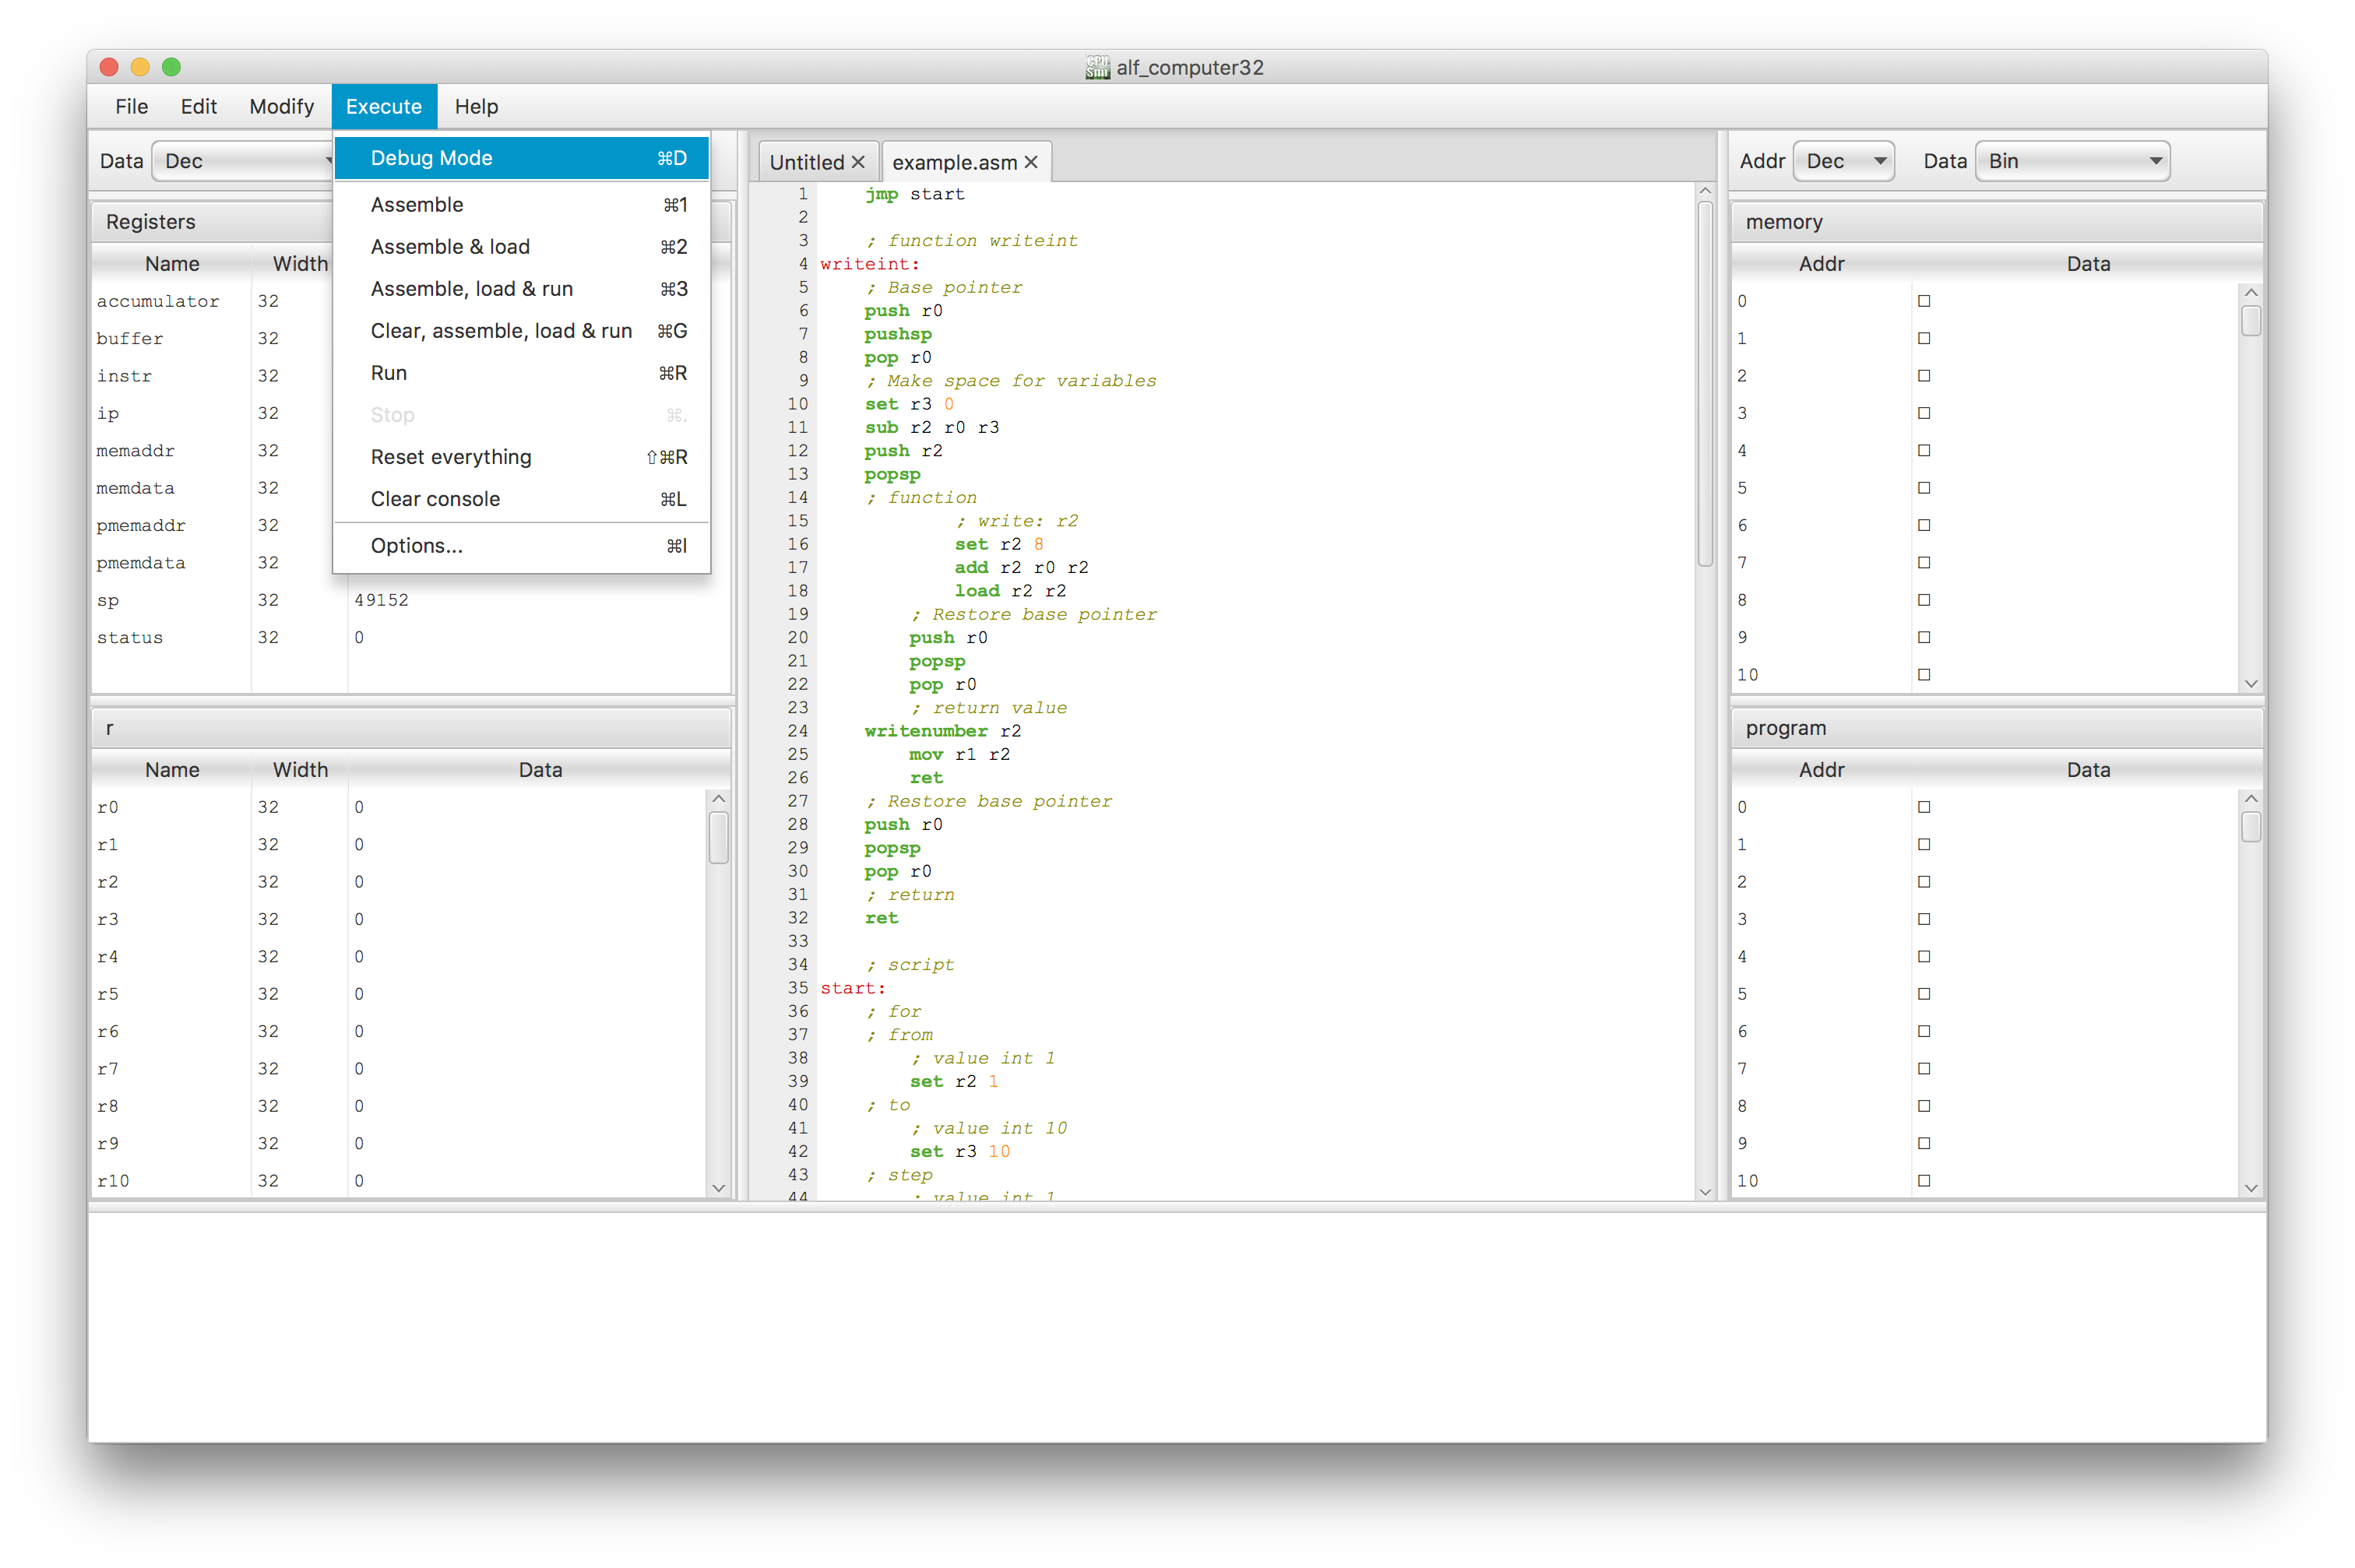Click program data cell at address 0

(x=2074, y=807)
